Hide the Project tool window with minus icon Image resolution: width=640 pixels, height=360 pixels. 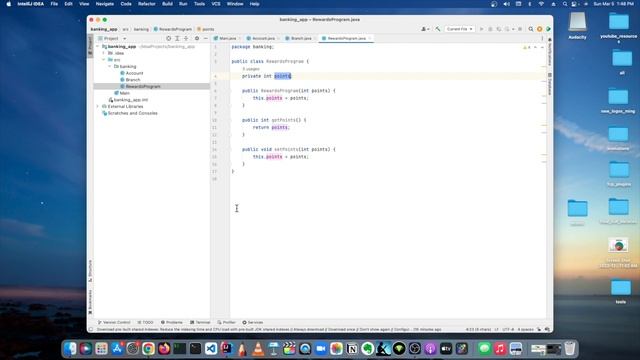206,38
